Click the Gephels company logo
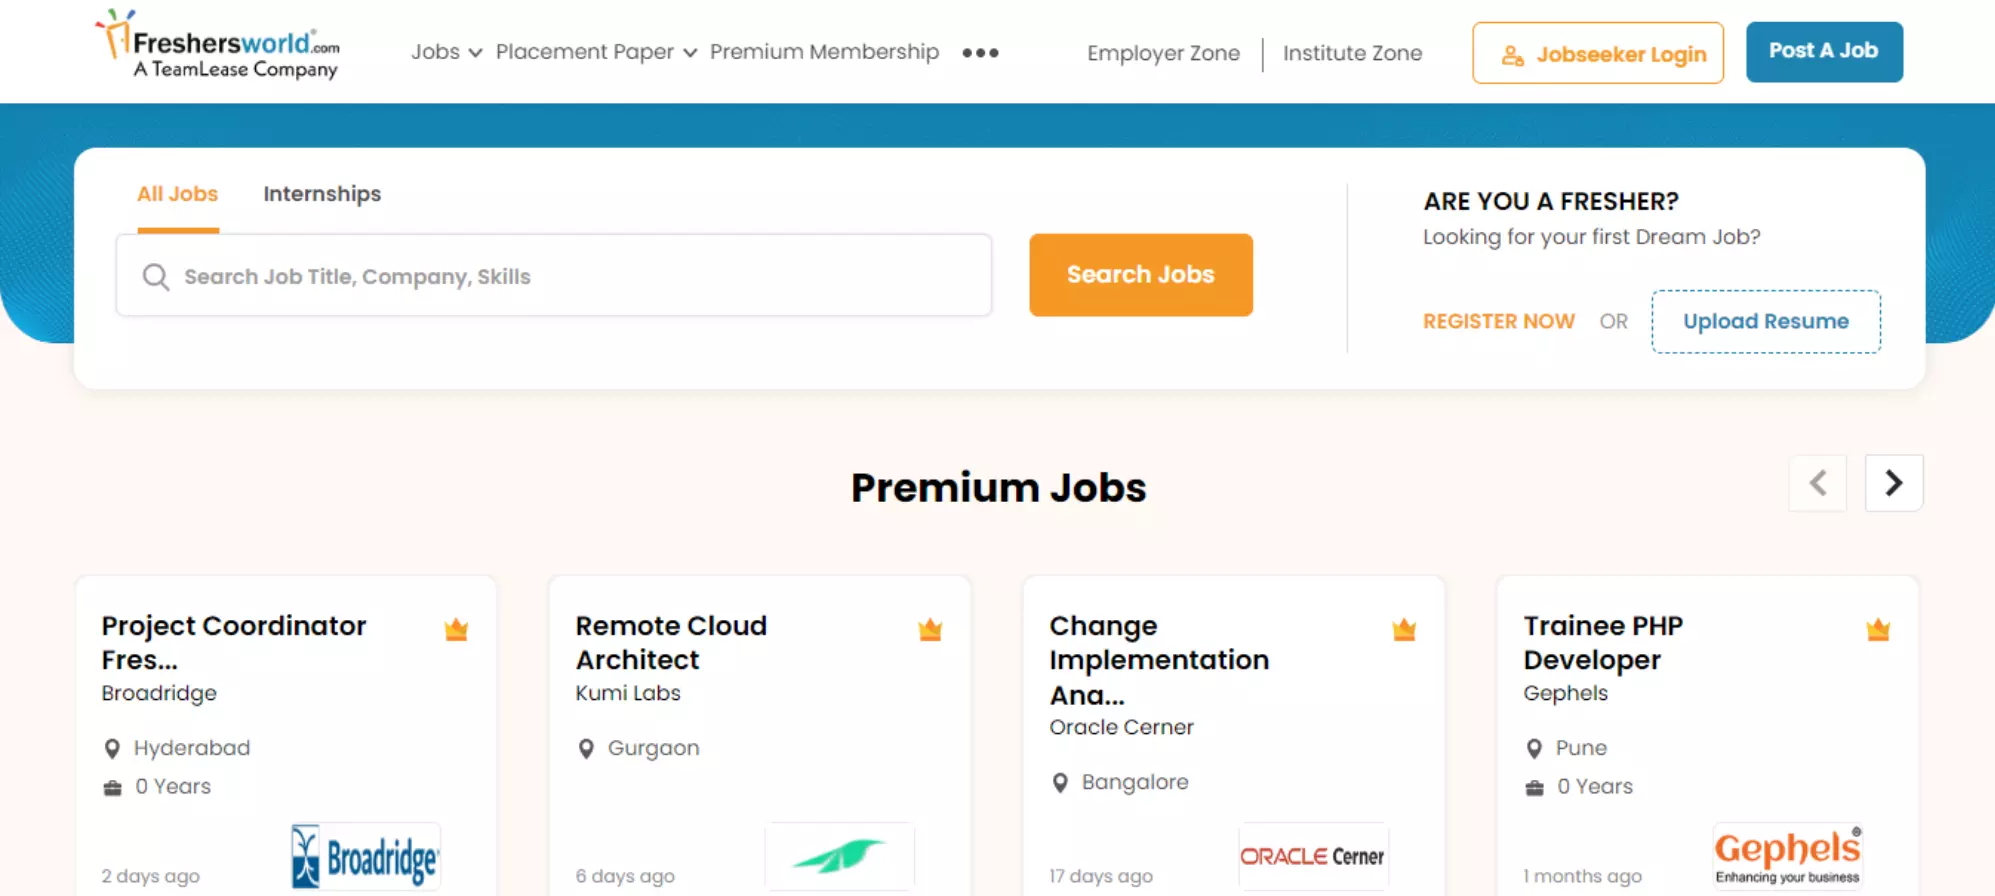 pyautogui.click(x=1787, y=856)
